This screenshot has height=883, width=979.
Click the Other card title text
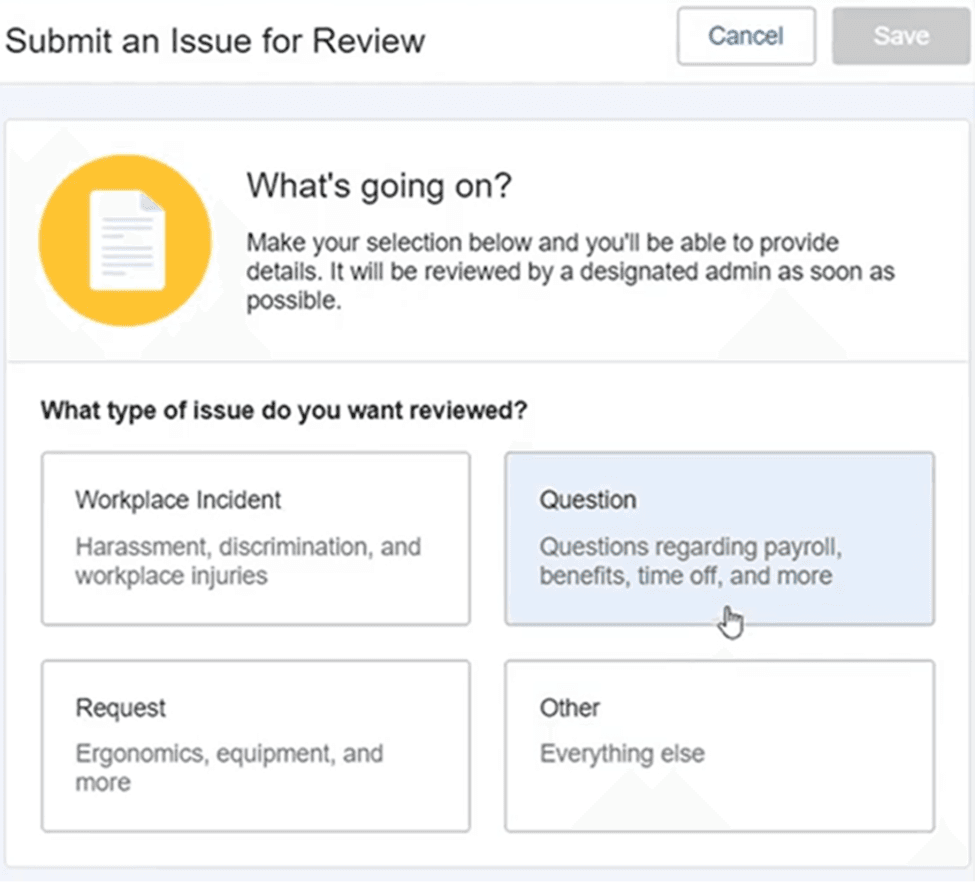(x=569, y=708)
